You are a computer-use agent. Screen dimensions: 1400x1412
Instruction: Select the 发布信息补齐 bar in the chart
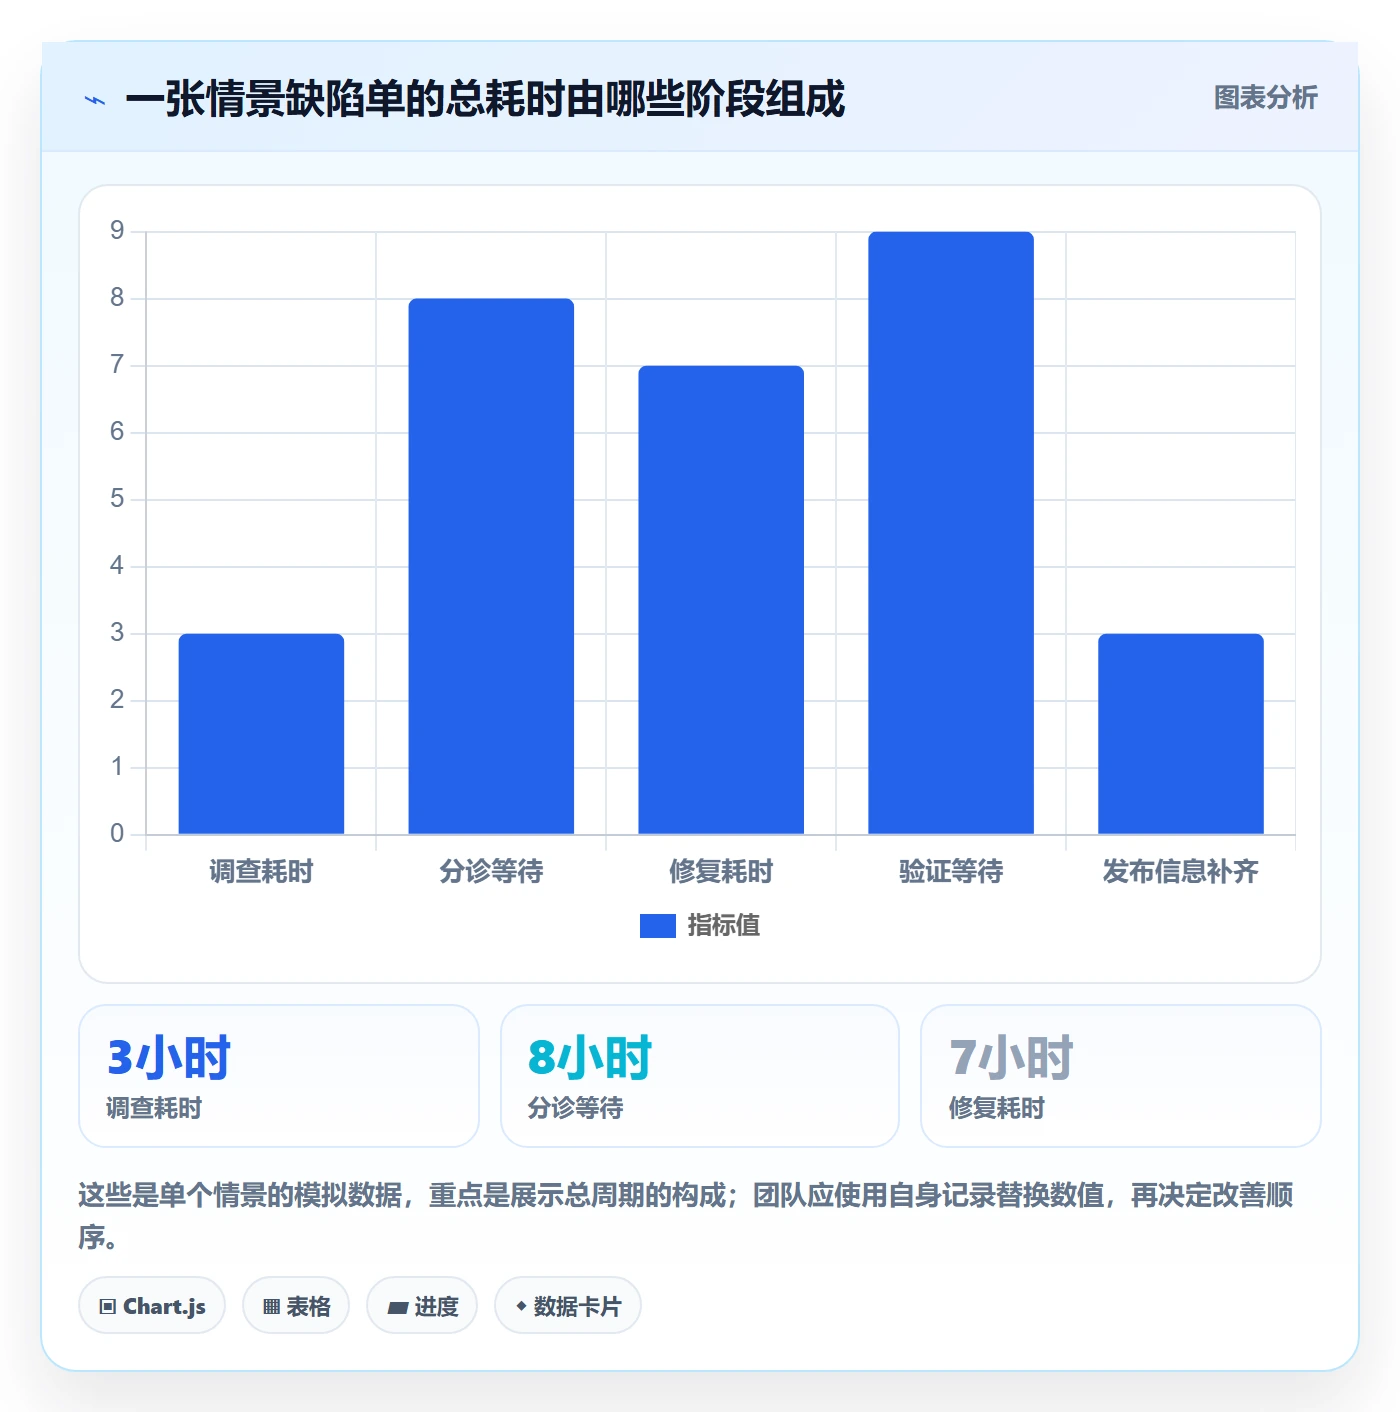click(x=1181, y=734)
